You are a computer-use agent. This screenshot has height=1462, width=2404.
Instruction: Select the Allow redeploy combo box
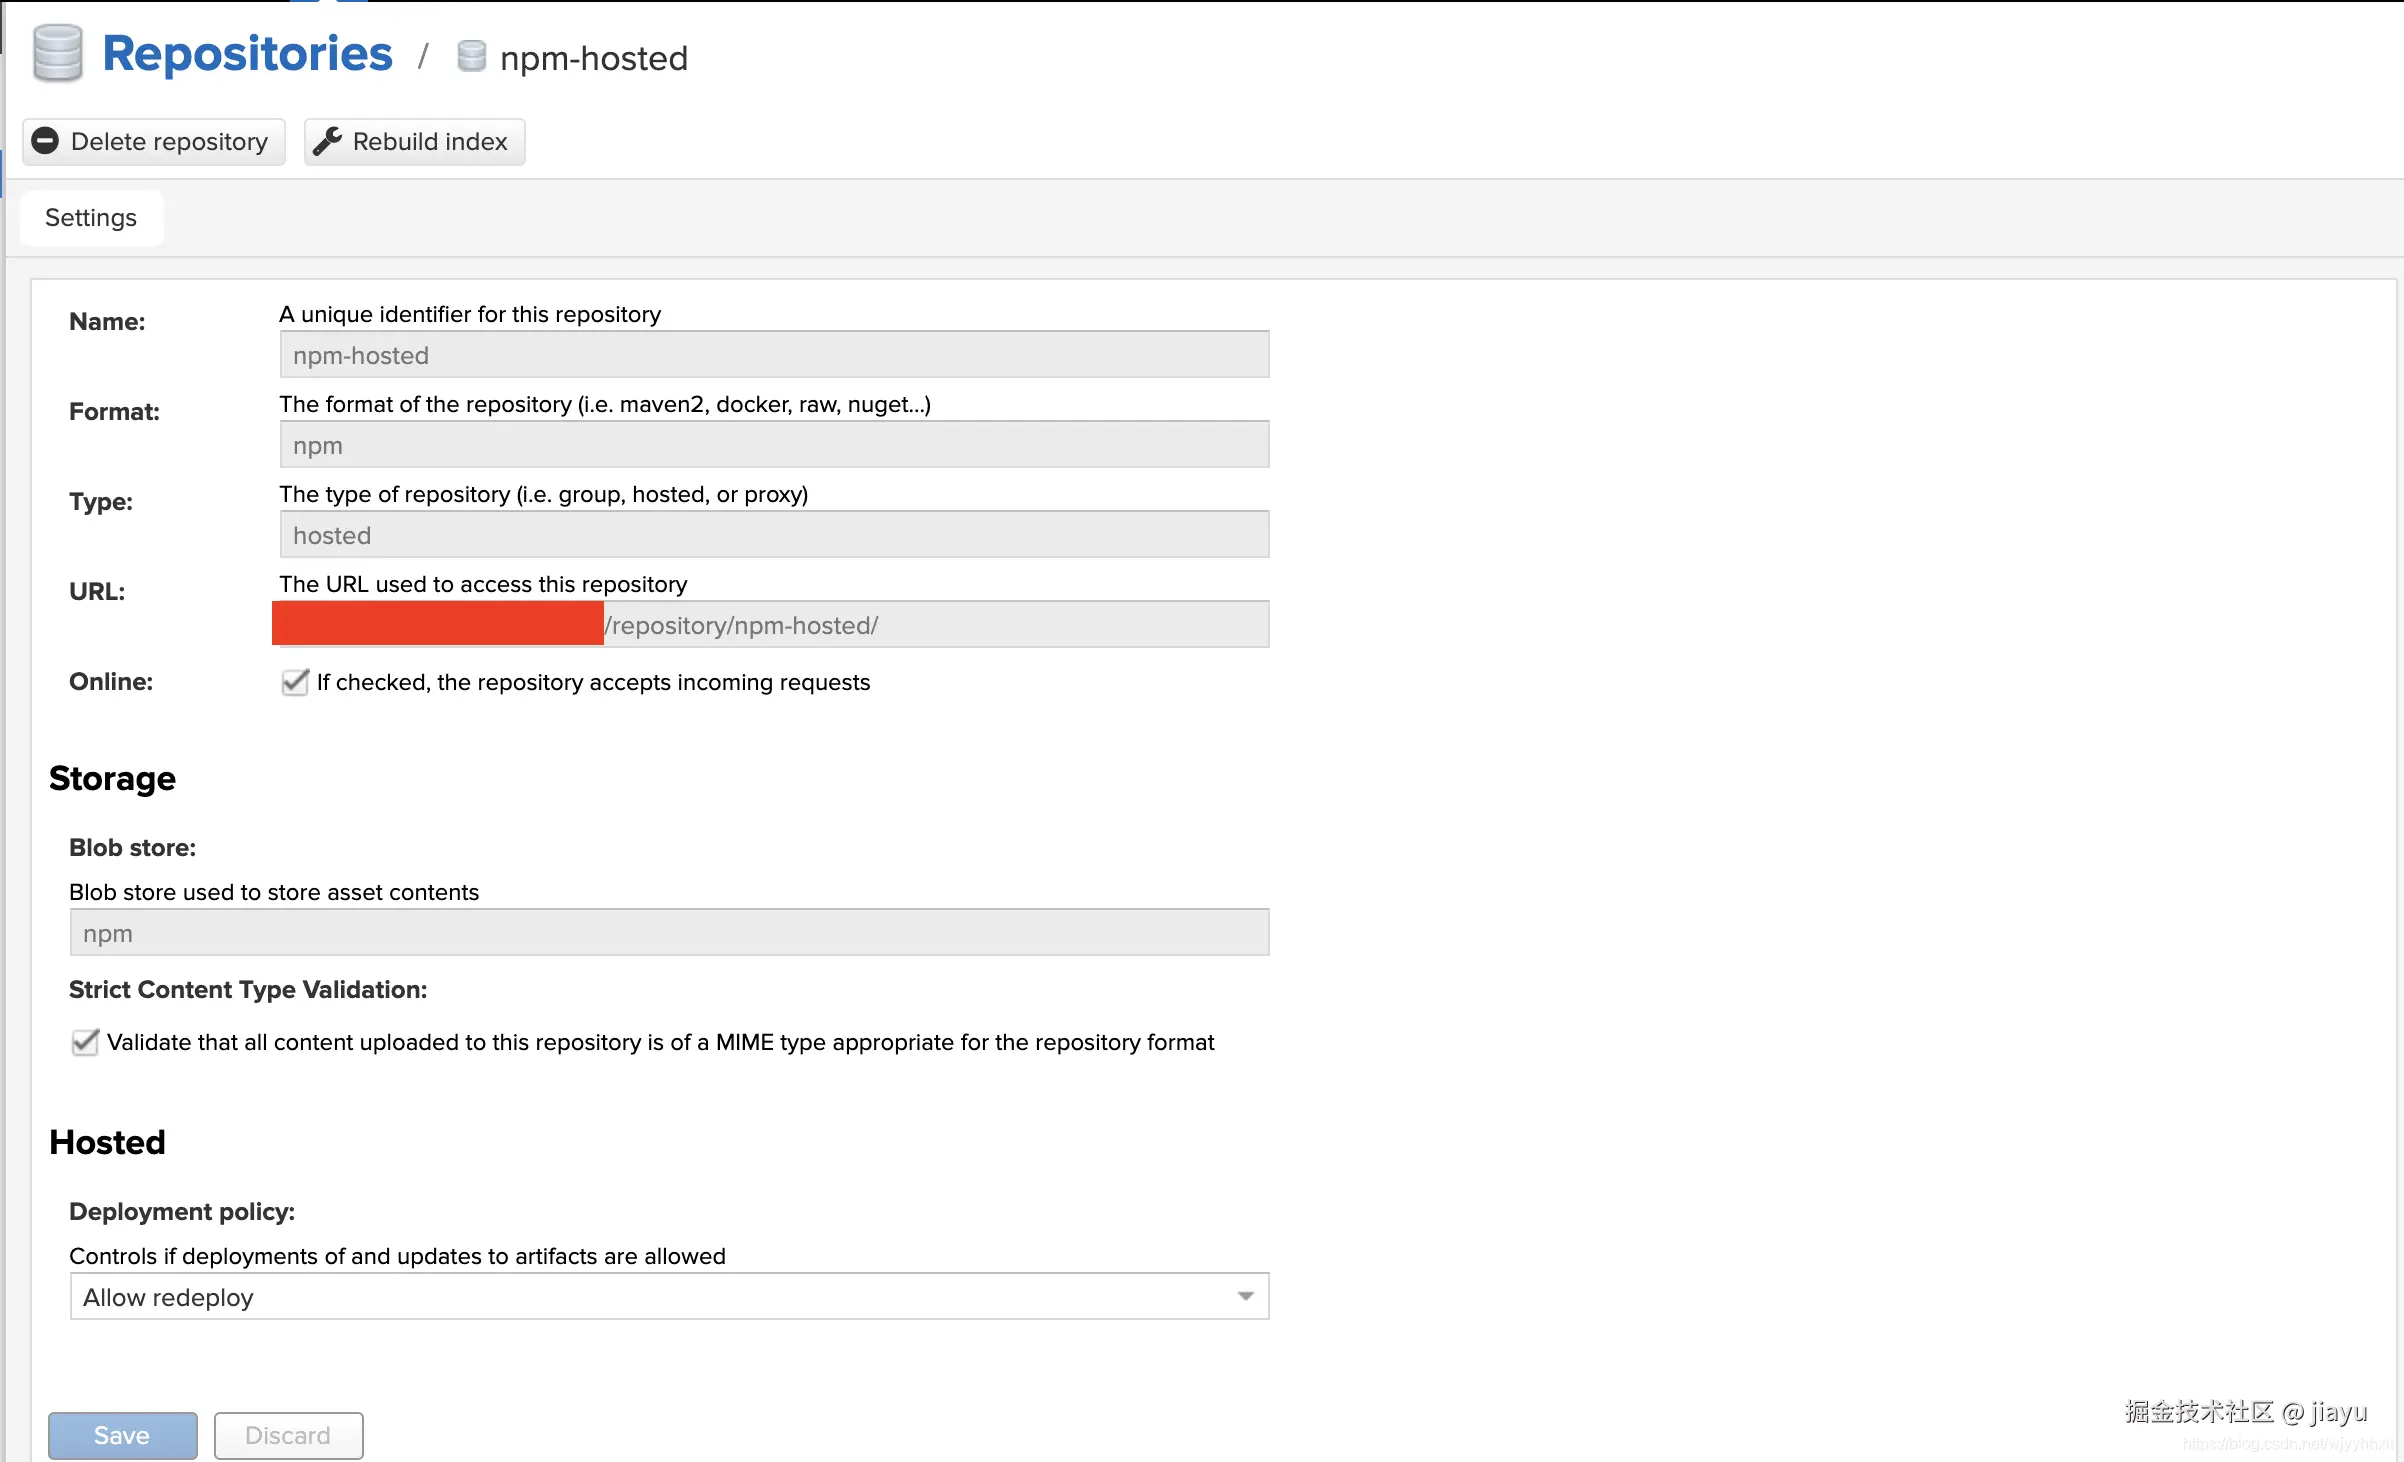coord(650,1297)
